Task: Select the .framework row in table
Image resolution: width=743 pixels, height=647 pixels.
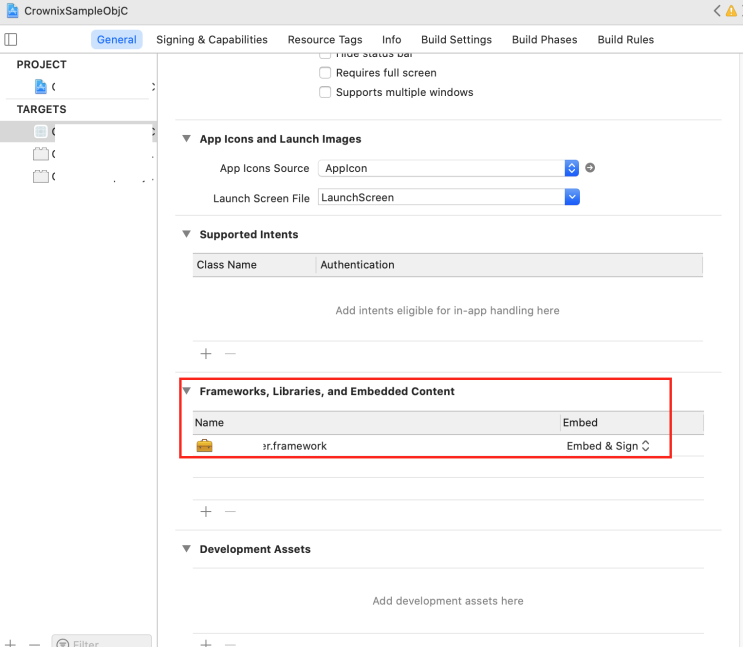Action: coord(448,446)
